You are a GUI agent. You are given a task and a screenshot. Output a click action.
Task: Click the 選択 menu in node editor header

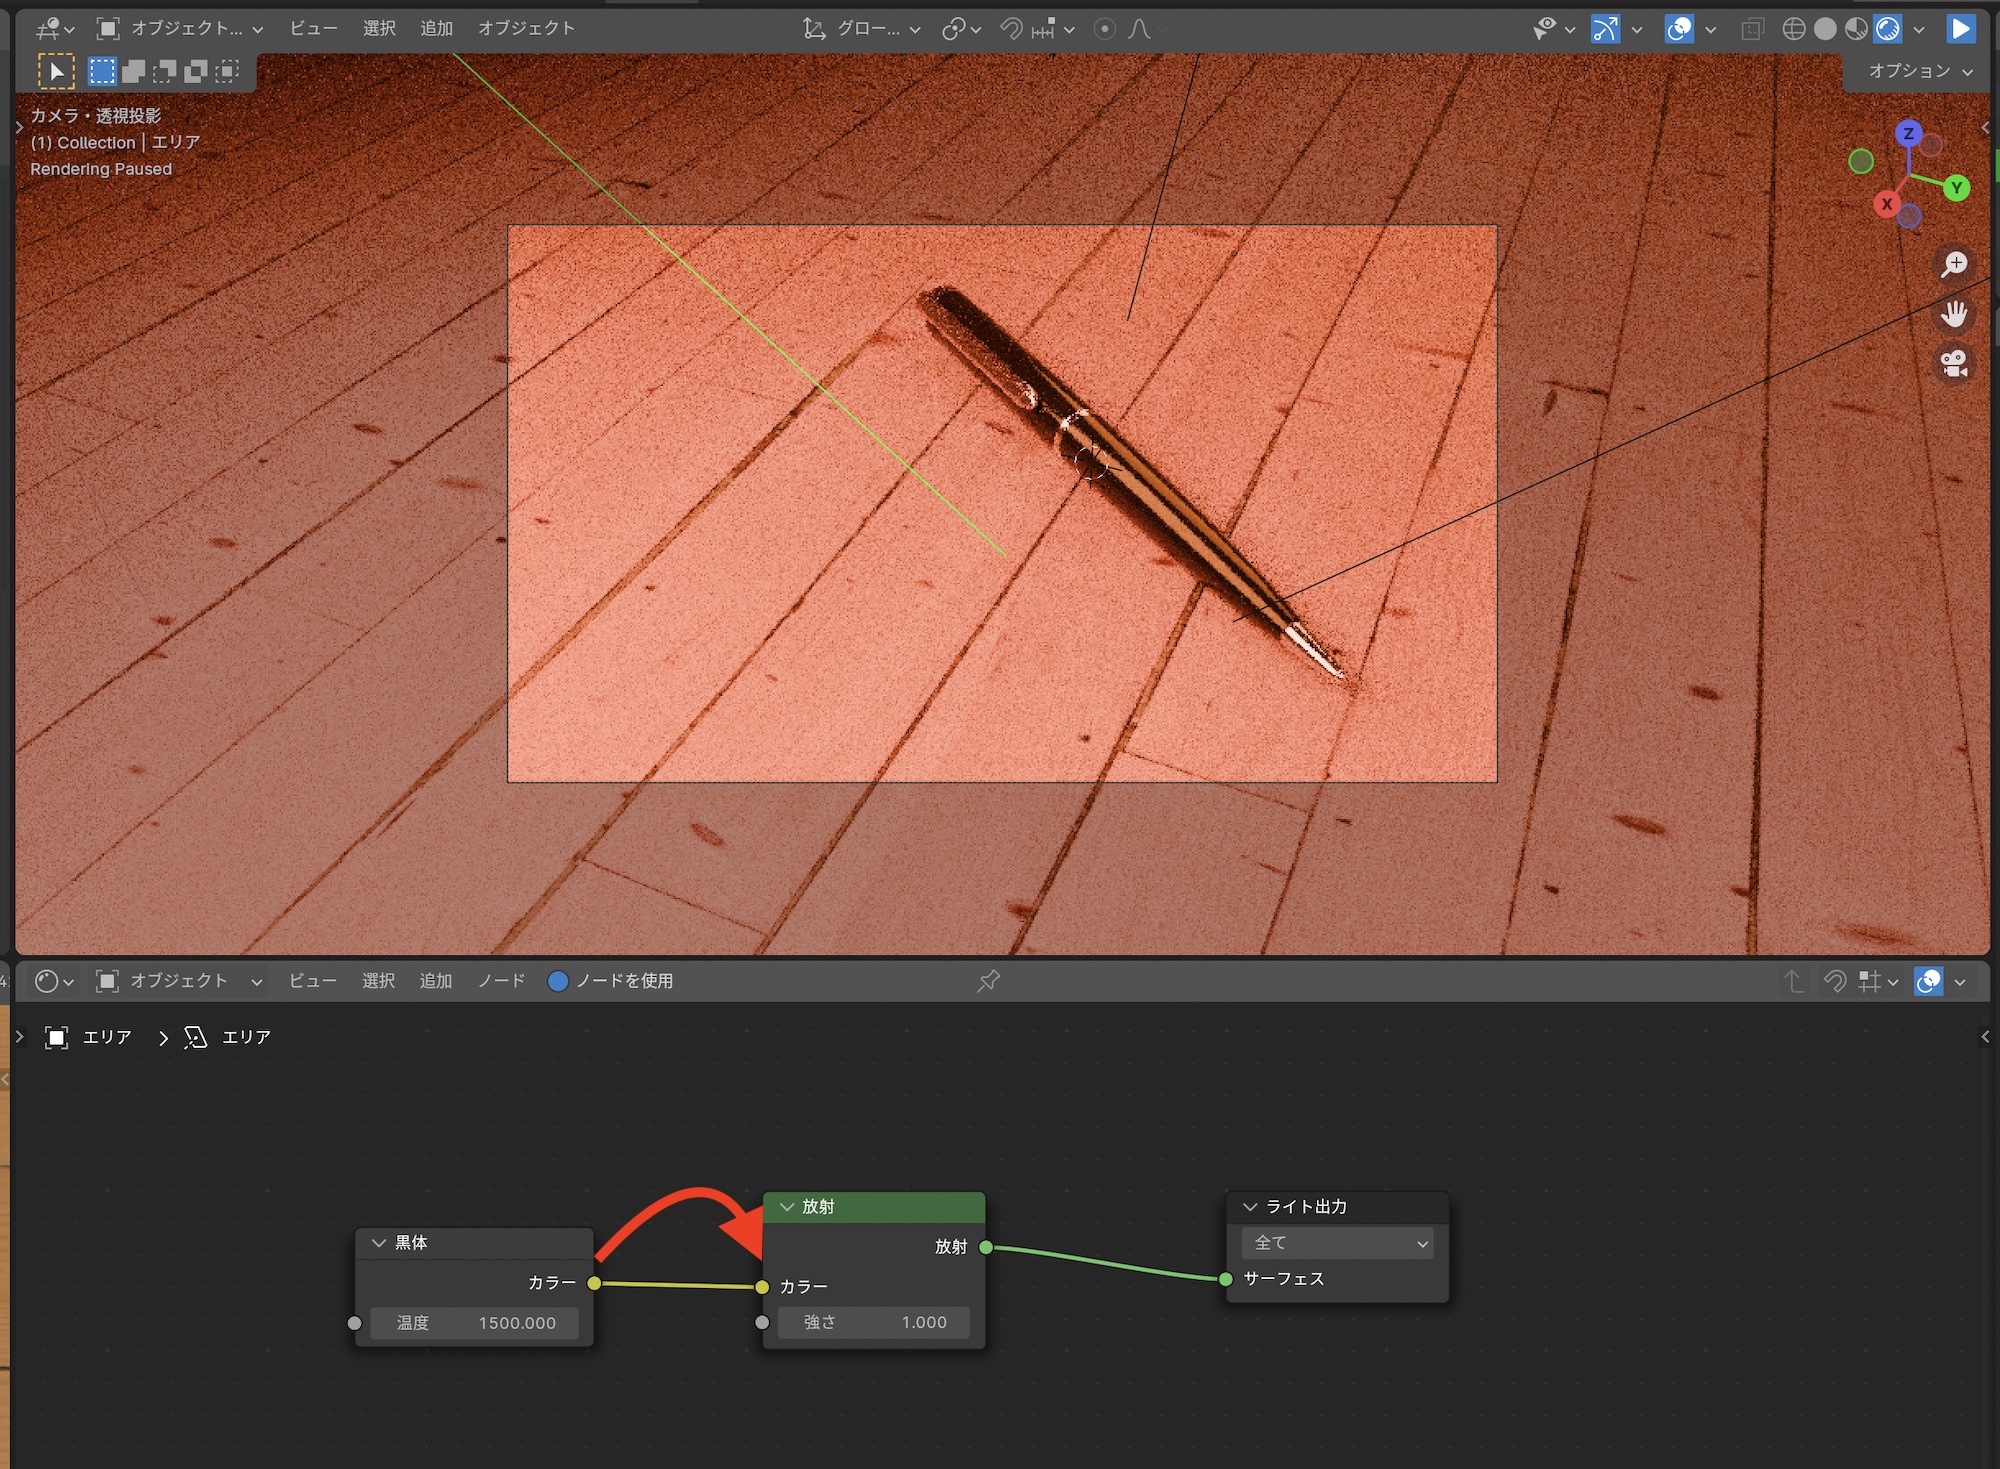(378, 981)
